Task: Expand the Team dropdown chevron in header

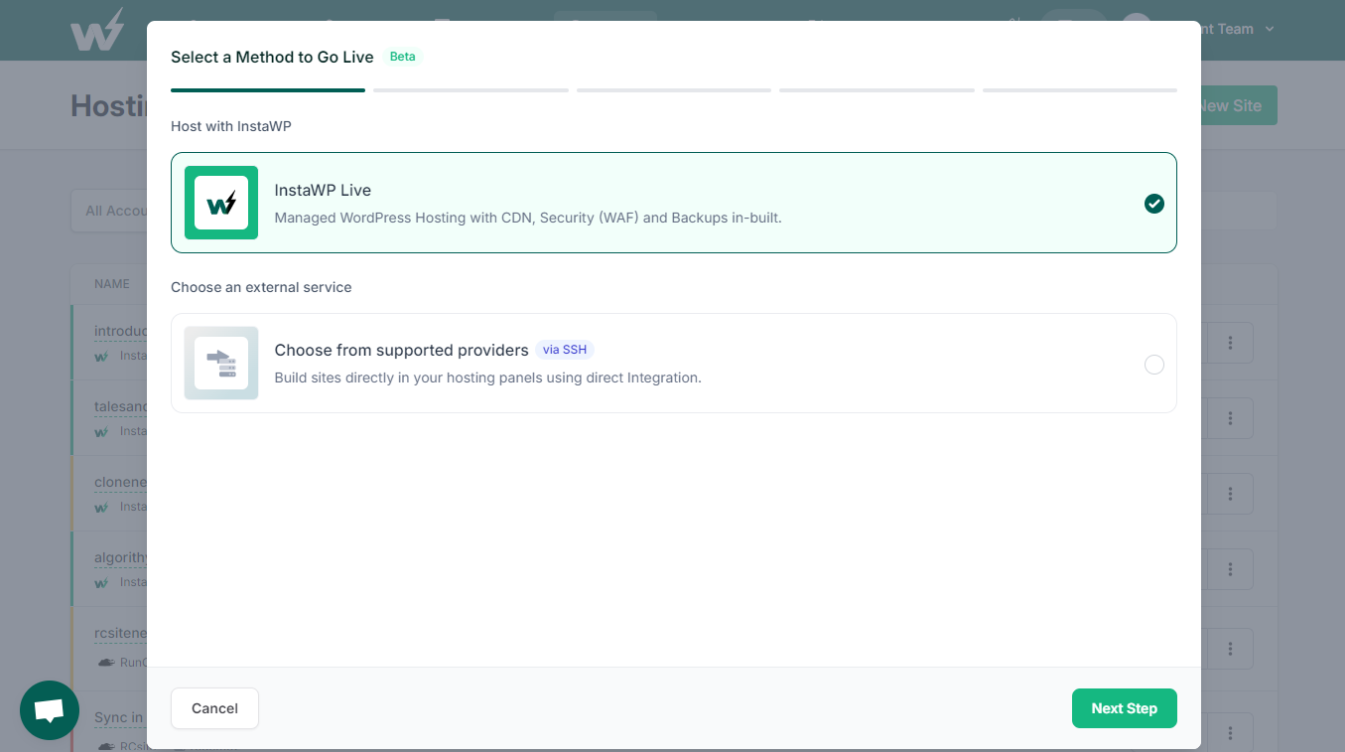Action: pos(1270,29)
